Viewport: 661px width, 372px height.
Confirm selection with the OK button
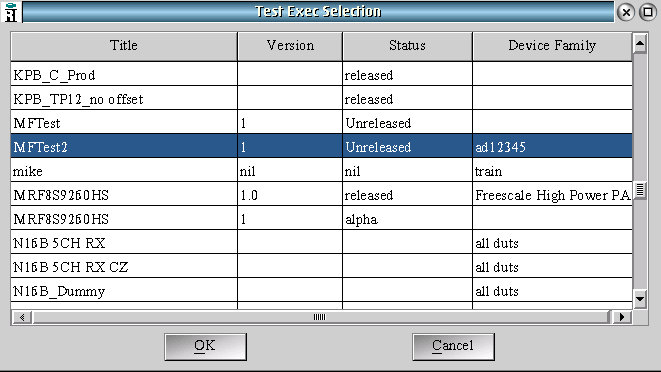205,346
